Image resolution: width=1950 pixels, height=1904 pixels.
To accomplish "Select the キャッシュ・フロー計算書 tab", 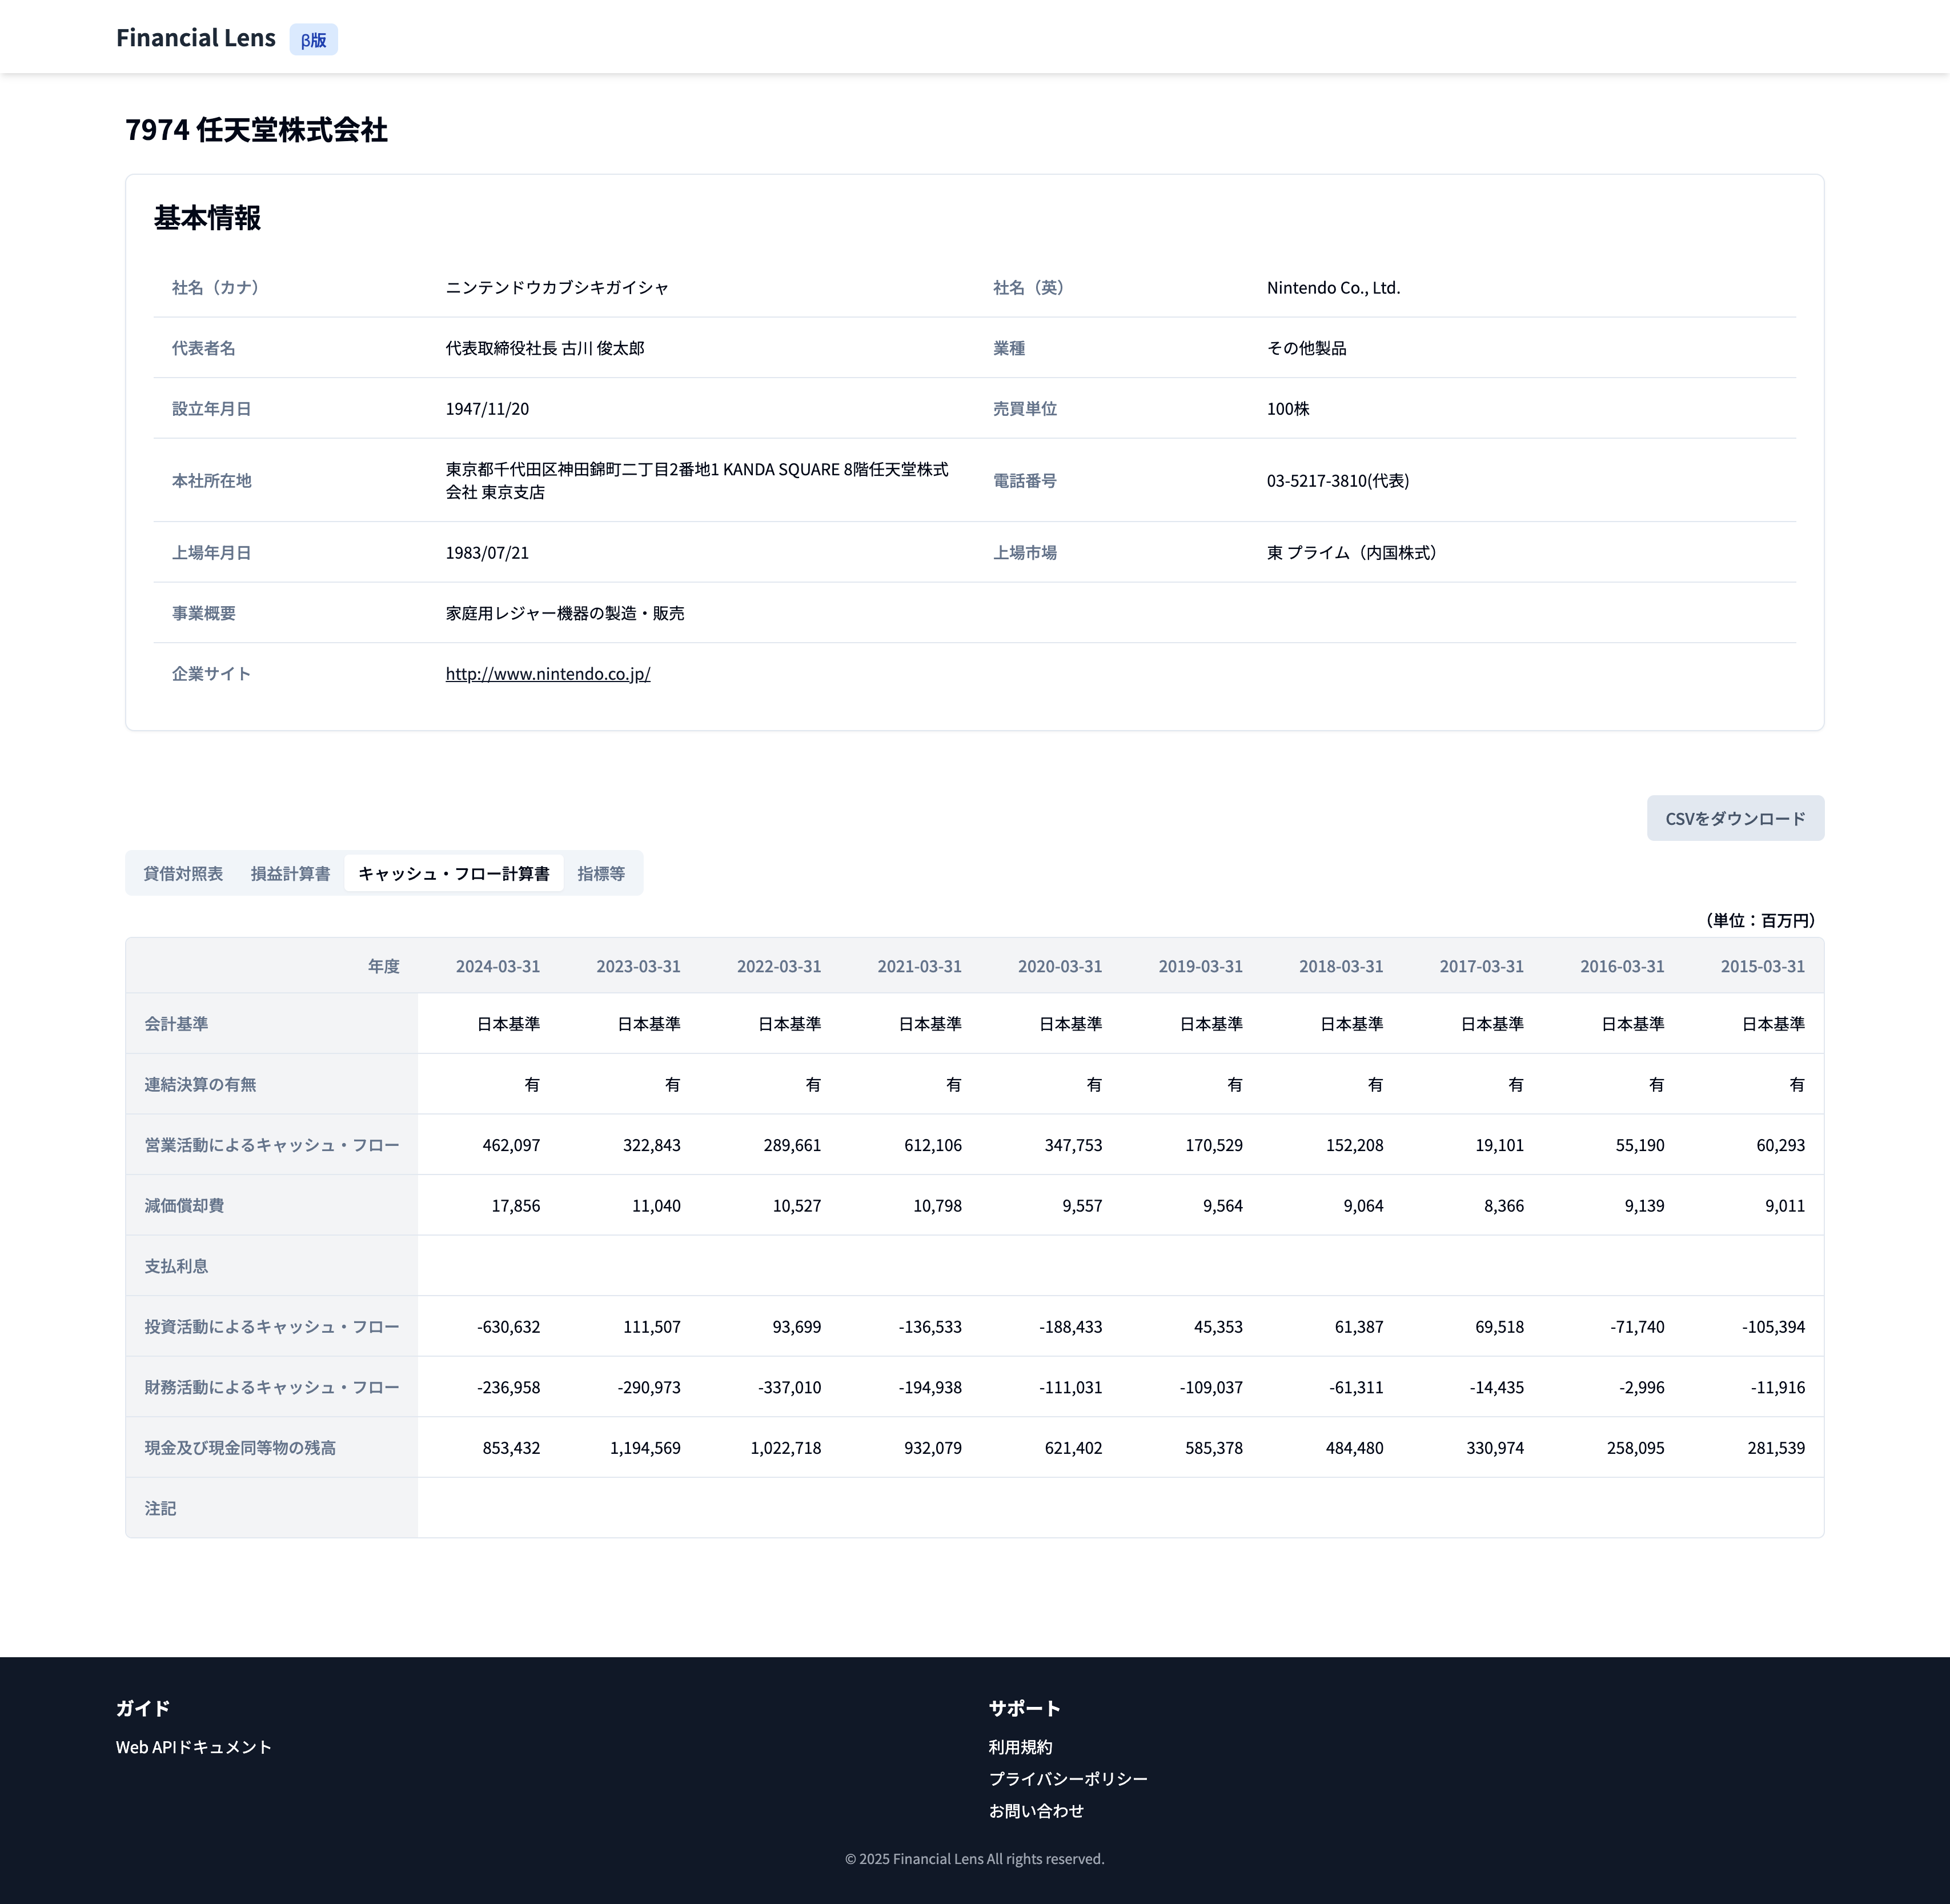I will (453, 873).
